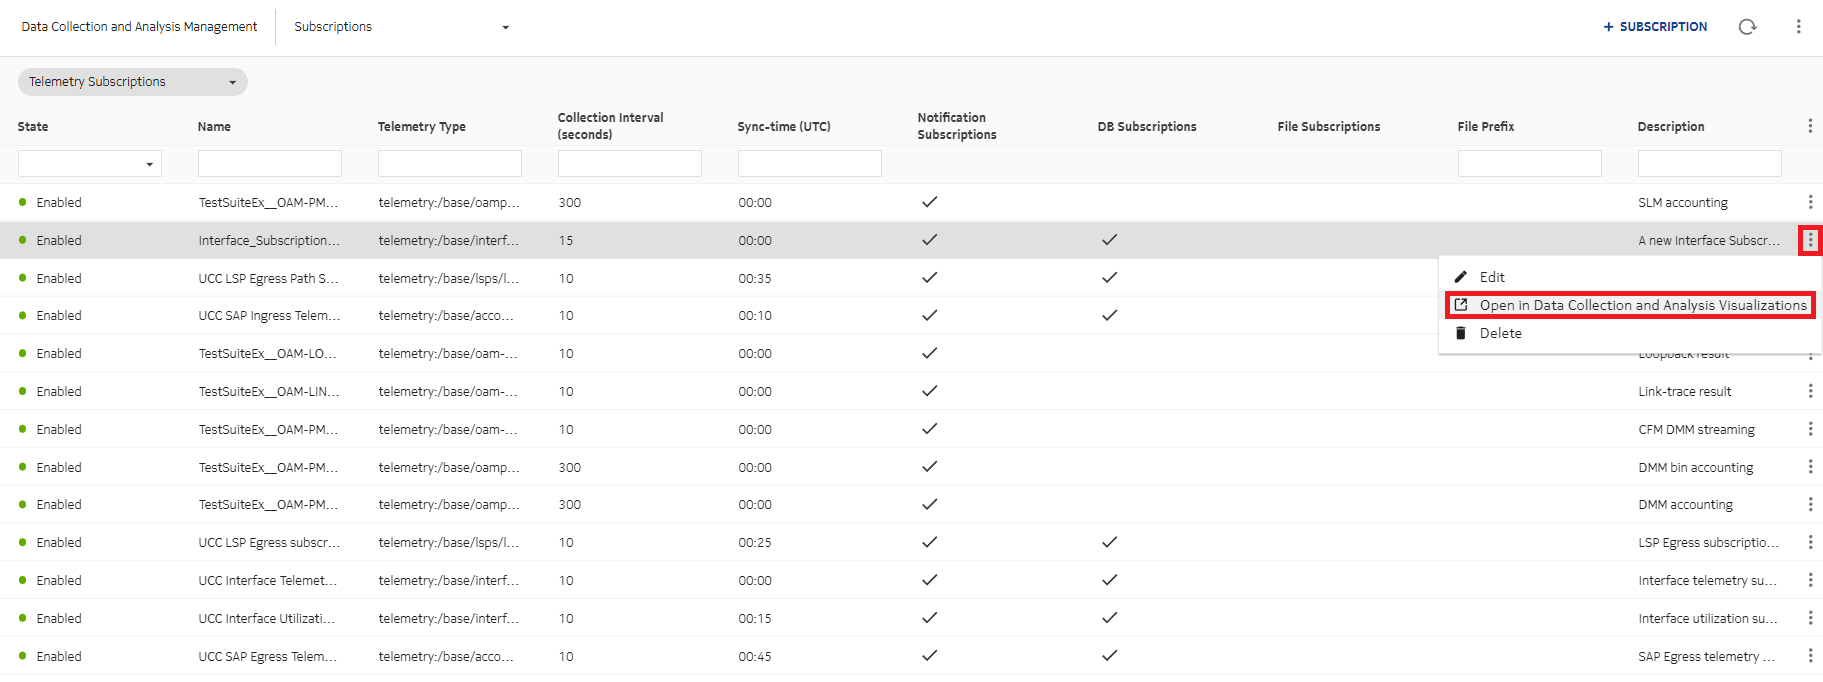The width and height of the screenshot is (1823, 682).
Task: Click the refresh icon in top toolbar
Action: (1747, 27)
